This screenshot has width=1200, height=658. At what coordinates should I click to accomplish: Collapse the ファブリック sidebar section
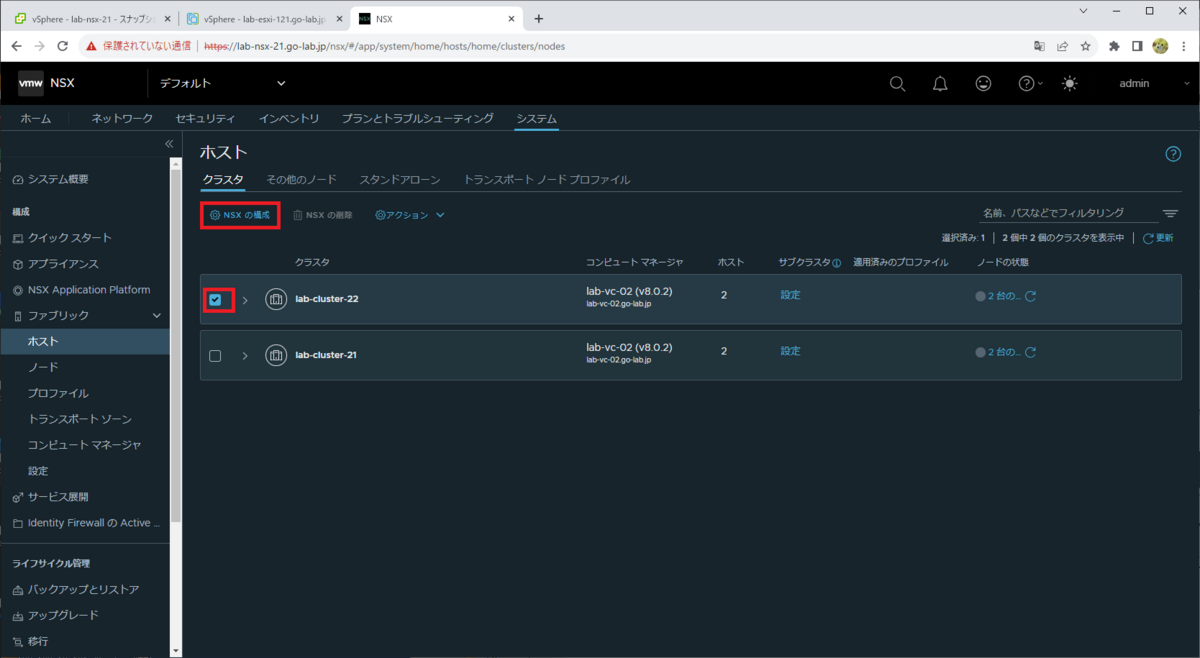coord(156,316)
